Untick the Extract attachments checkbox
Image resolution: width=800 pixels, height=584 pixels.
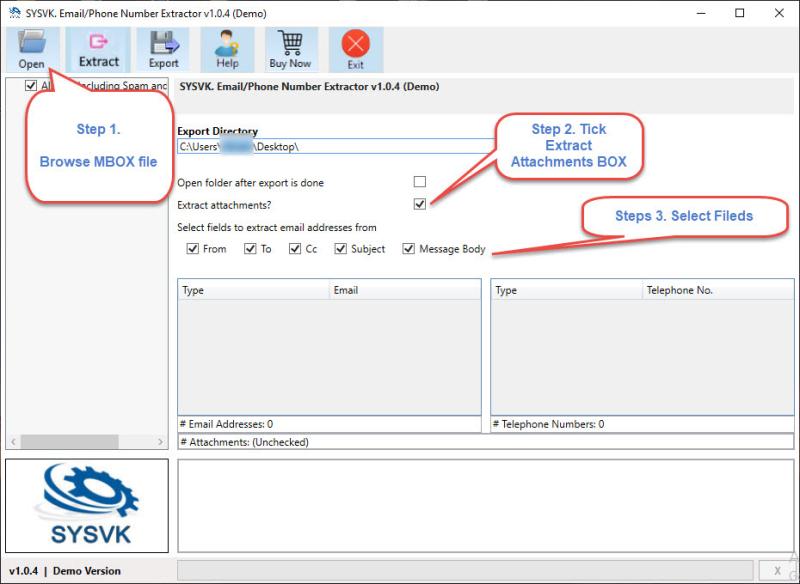tap(420, 204)
